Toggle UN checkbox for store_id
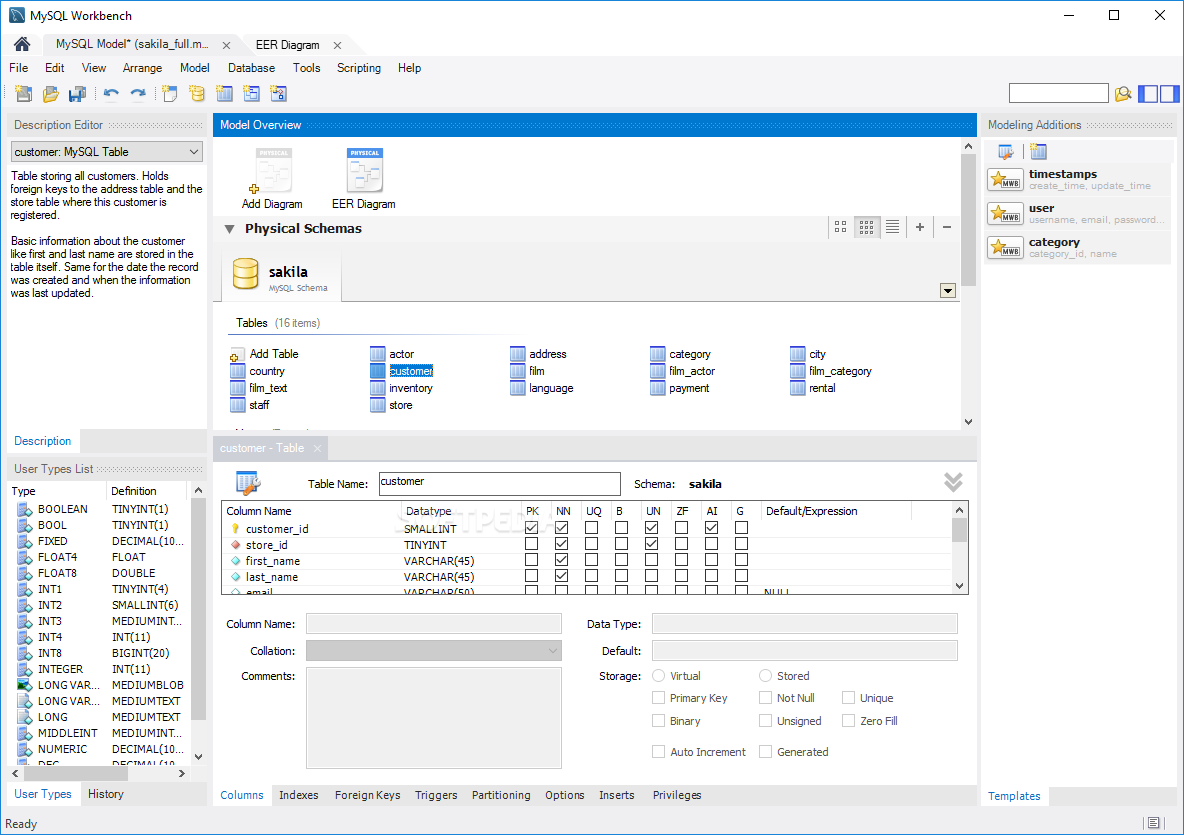This screenshot has width=1184, height=835. tap(652, 544)
